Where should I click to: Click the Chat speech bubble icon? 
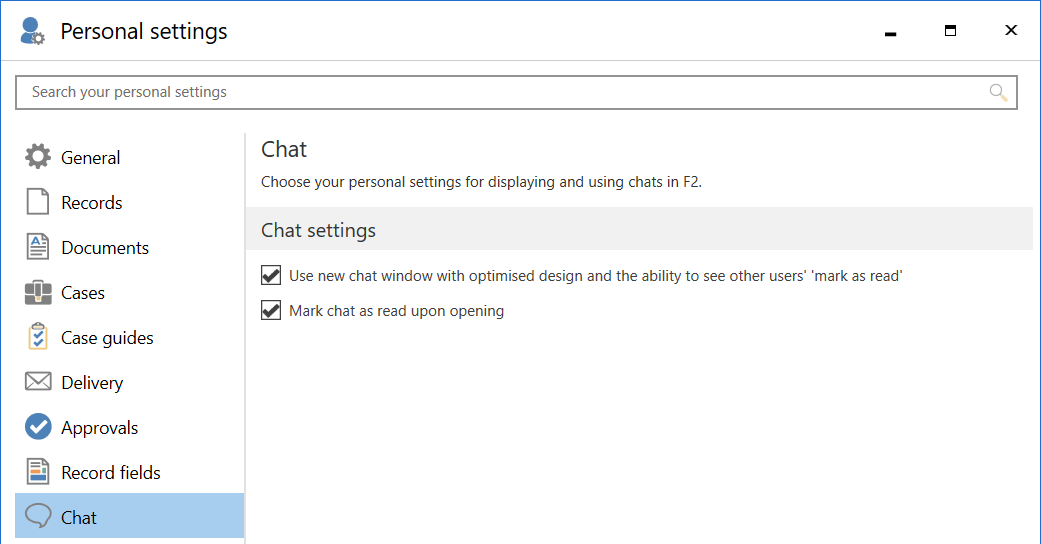[38, 516]
